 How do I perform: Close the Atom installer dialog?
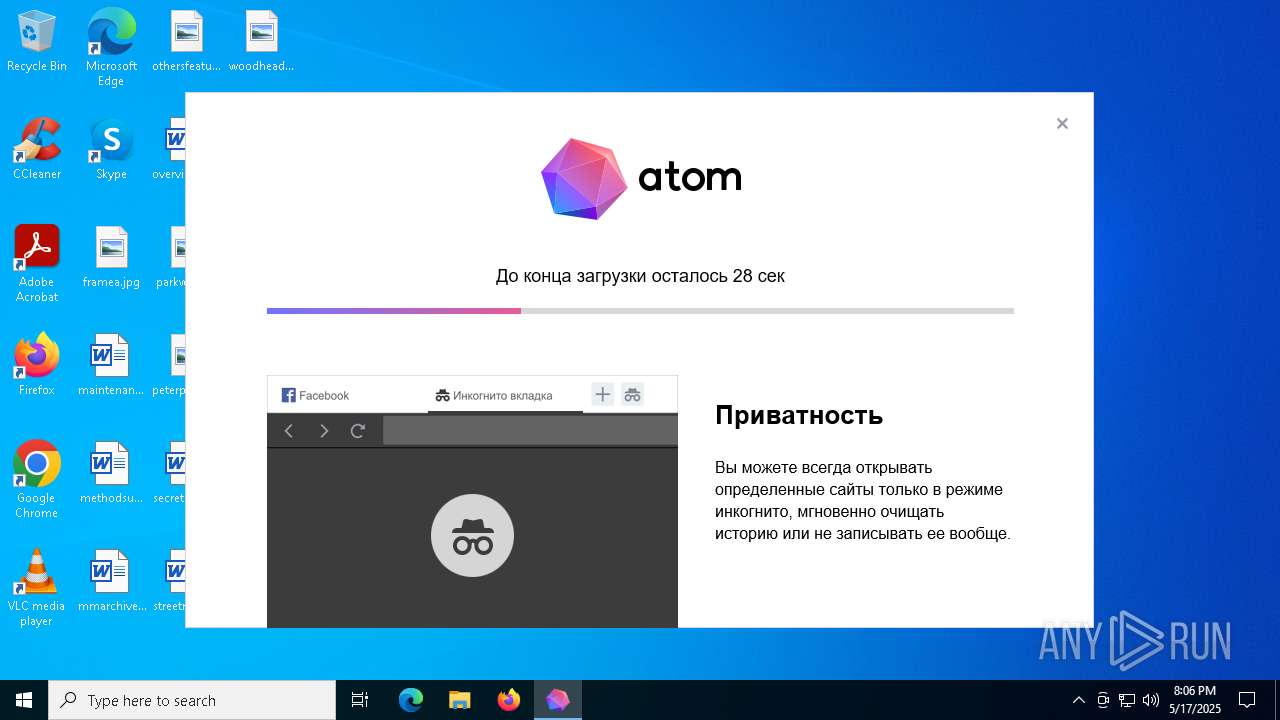point(1062,124)
